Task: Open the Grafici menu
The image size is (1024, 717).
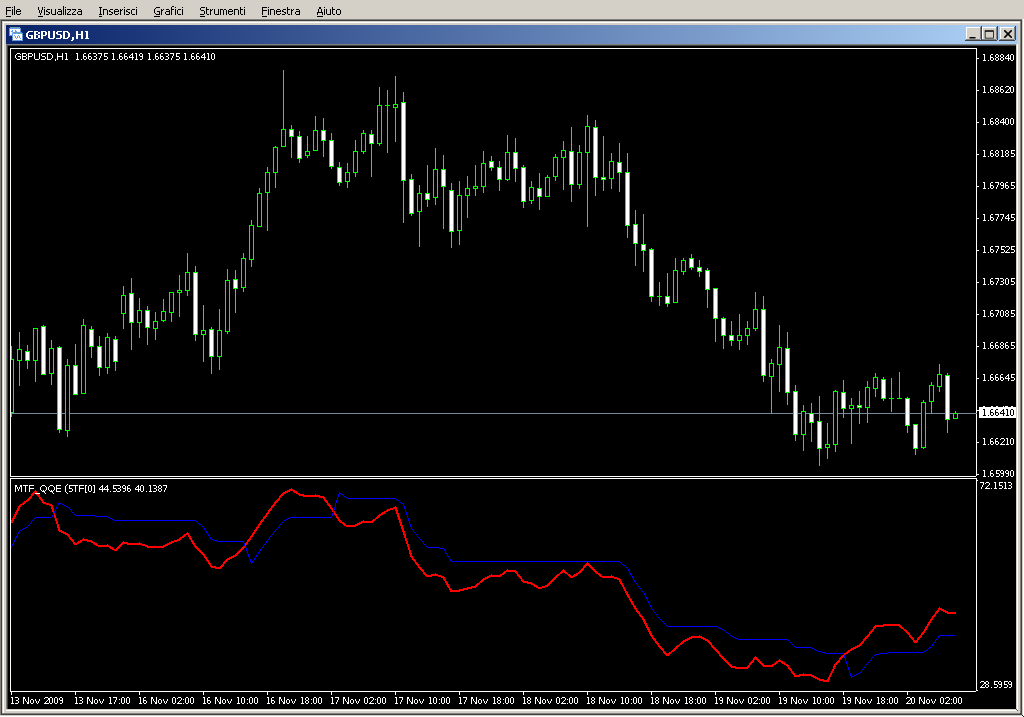Action: point(168,11)
